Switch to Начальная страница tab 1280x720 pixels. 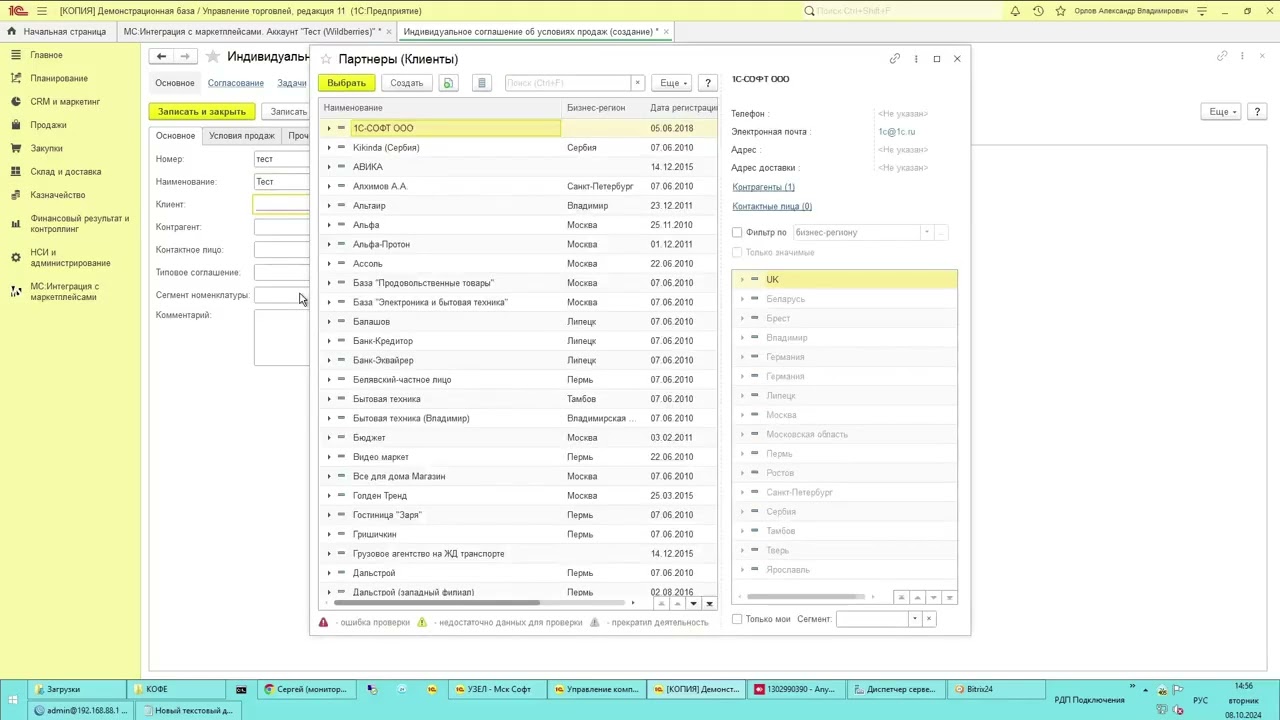tap(58, 31)
